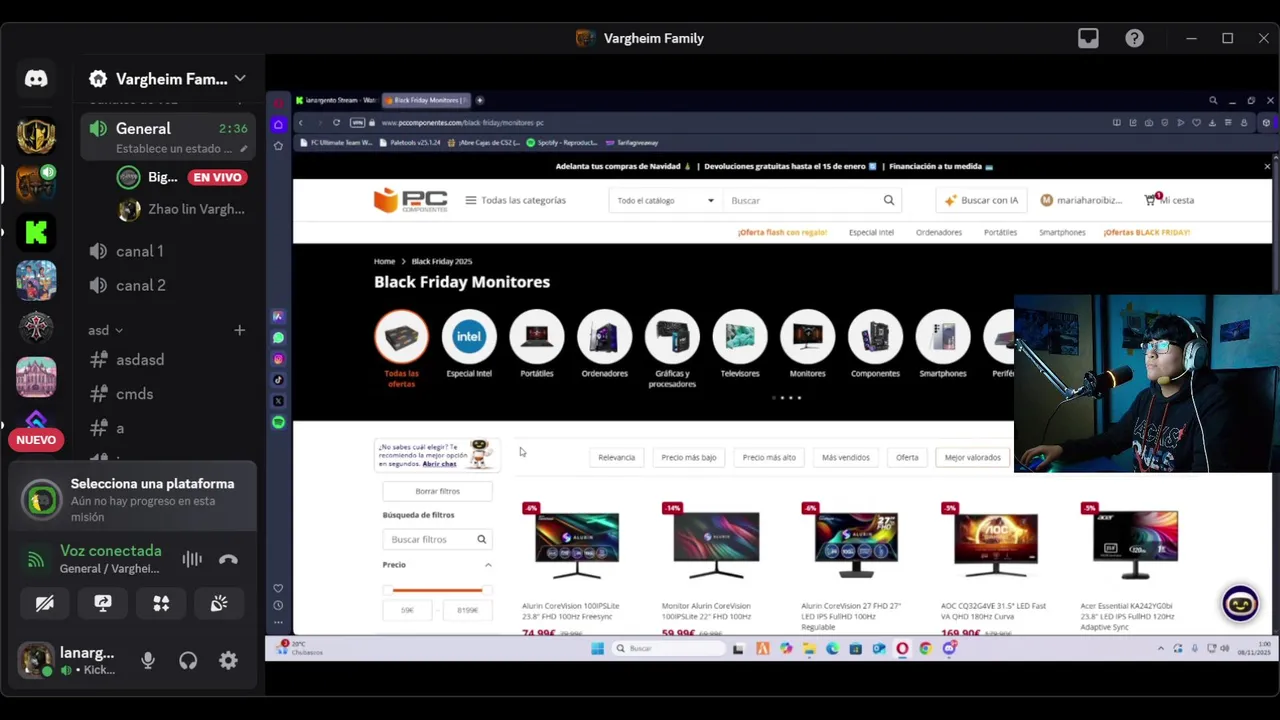The width and height of the screenshot is (1280, 720).
Task: Open Chrome icon in streamed taskbar
Action: (925, 648)
